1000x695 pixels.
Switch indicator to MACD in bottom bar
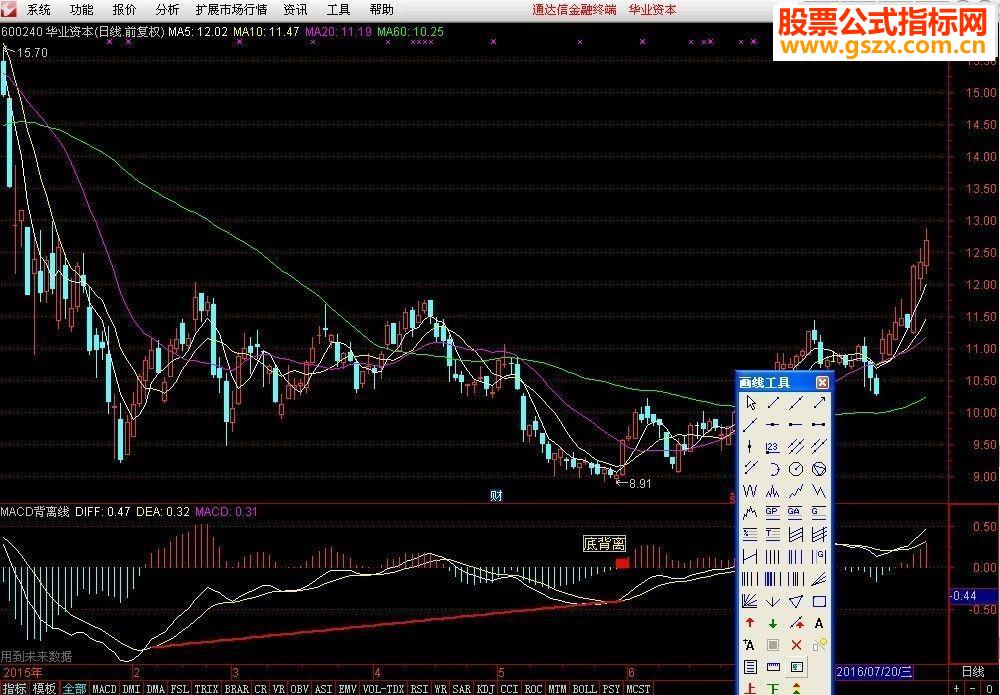coord(105,689)
